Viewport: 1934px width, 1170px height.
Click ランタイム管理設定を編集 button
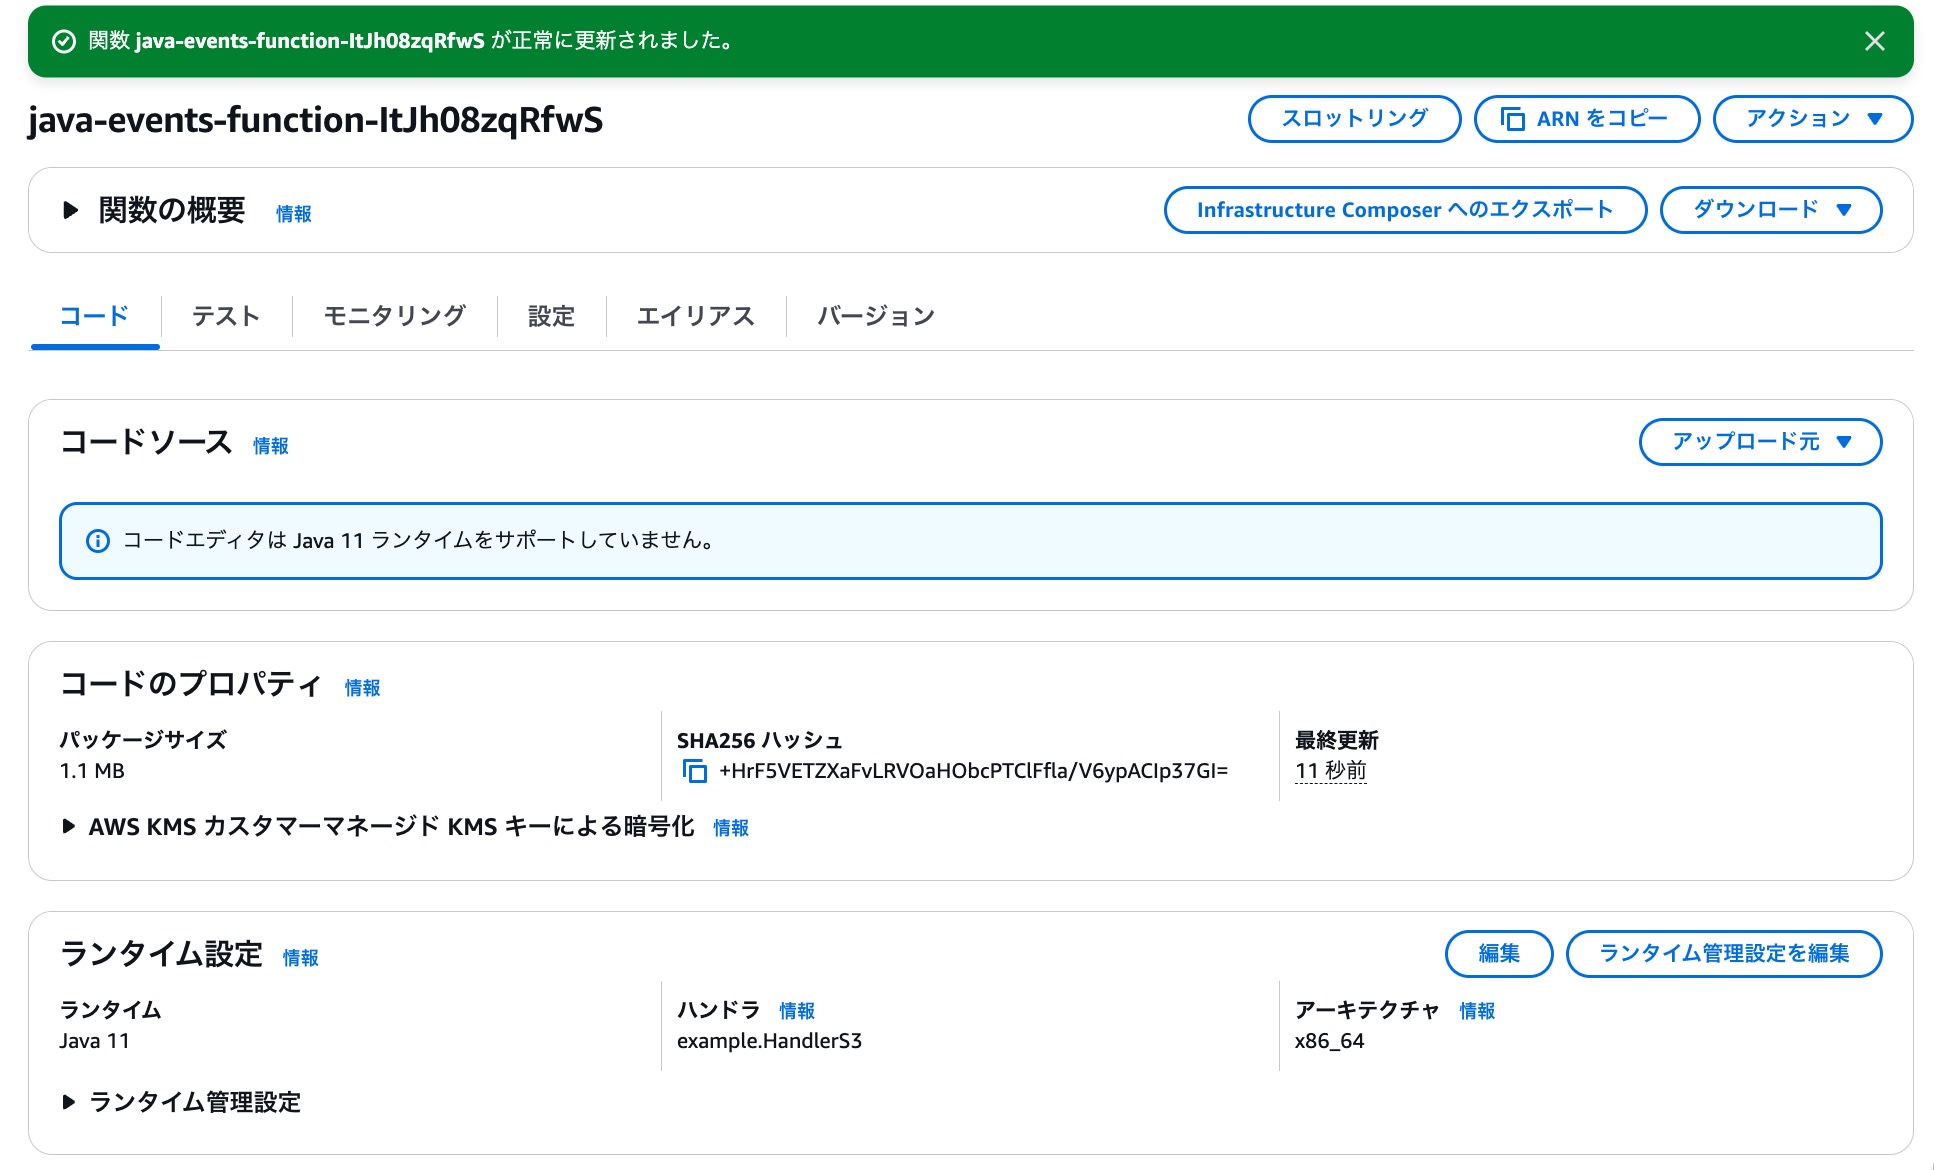point(1724,954)
